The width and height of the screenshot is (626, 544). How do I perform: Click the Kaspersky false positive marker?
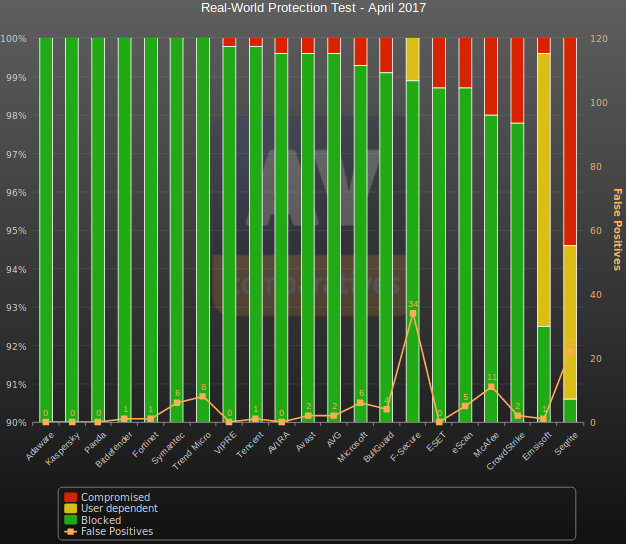[72, 422]
